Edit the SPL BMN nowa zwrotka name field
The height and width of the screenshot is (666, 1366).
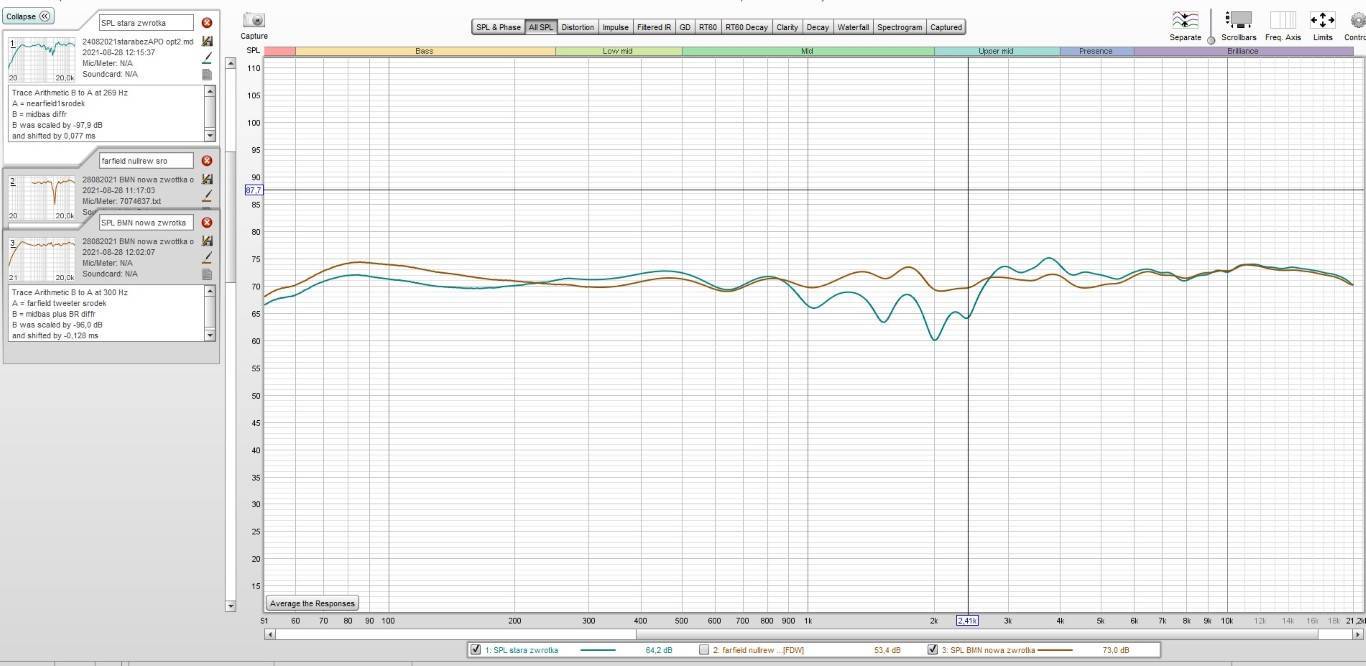point(146,222)
